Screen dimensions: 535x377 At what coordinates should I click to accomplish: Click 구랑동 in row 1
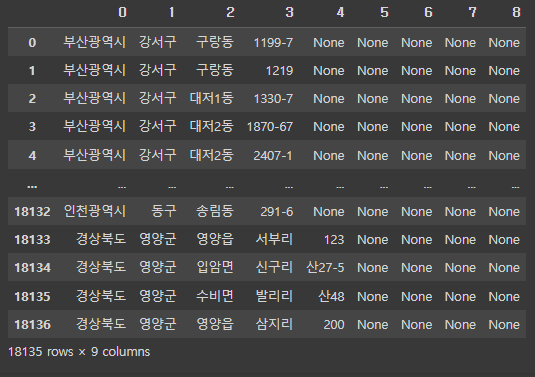click(x=215, y=70)
